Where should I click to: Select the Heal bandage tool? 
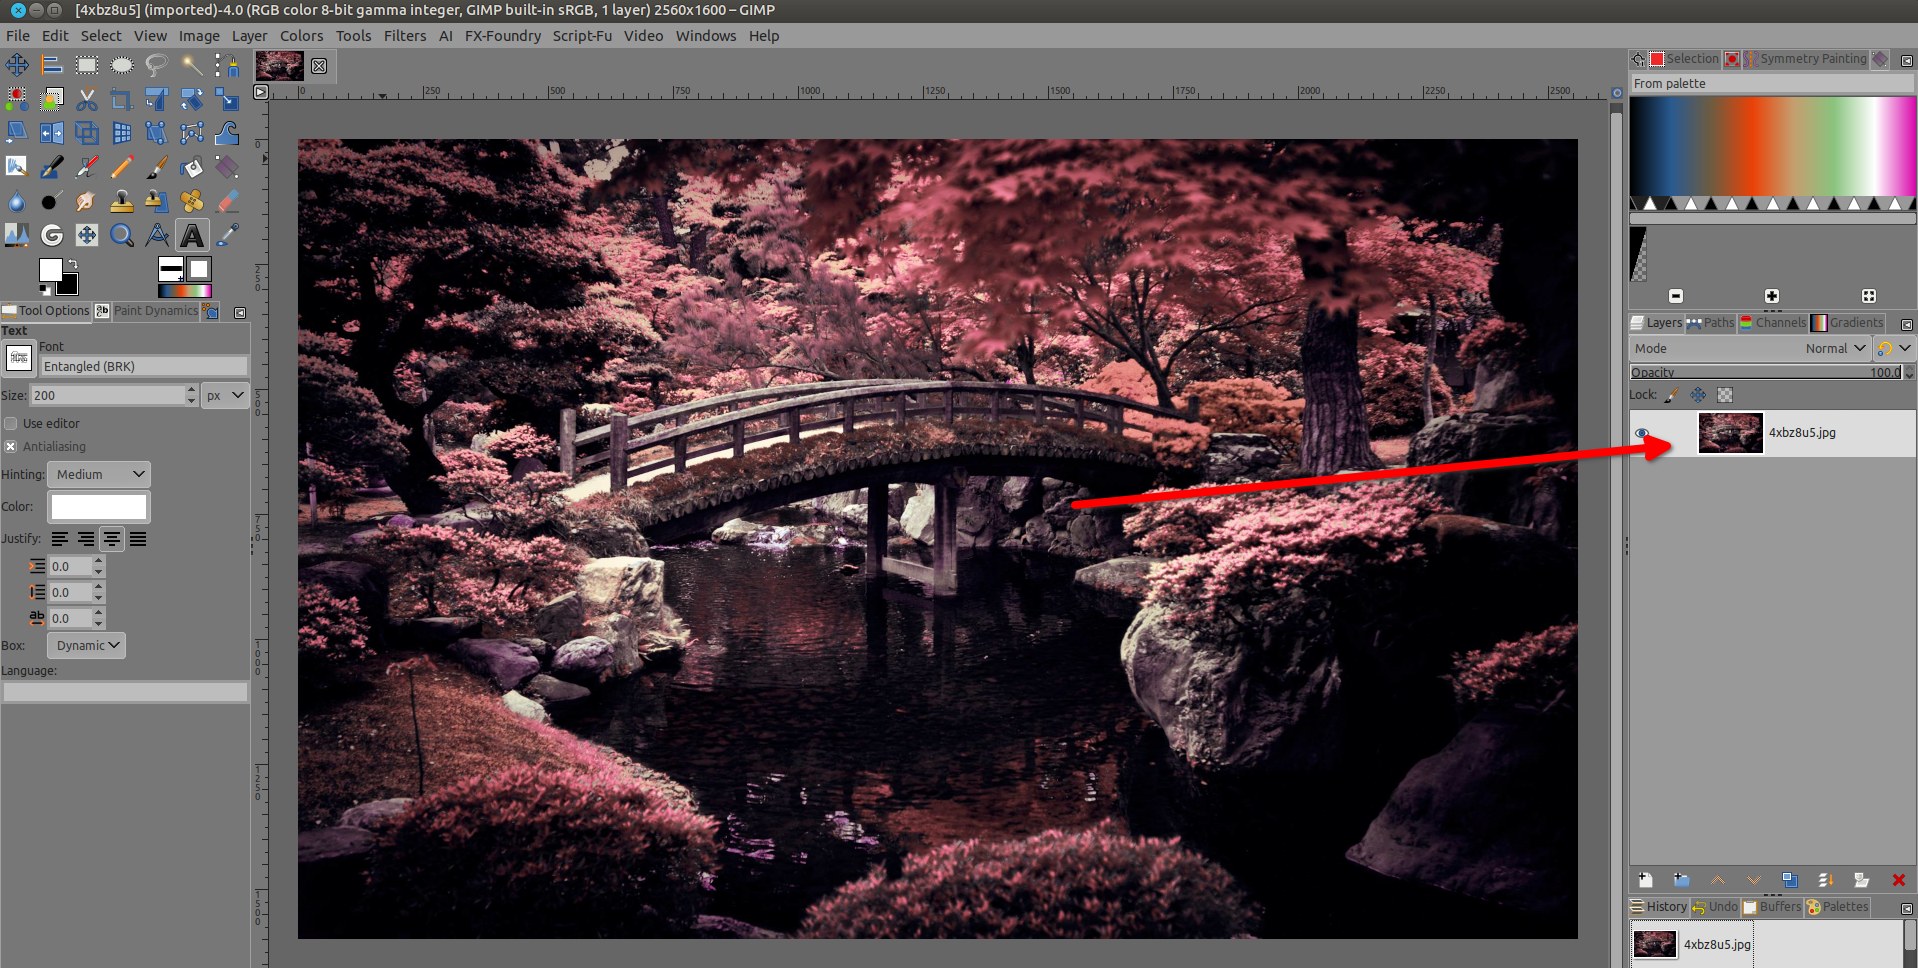192,201
